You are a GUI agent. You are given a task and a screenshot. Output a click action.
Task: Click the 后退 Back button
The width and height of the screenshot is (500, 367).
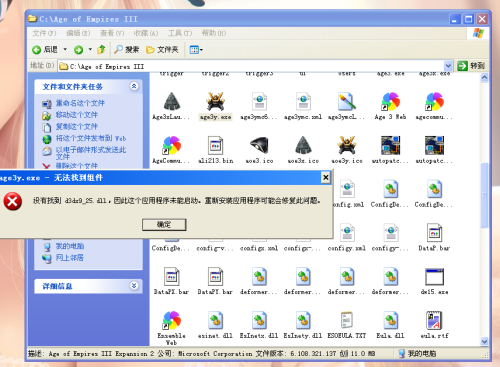pos(45,50)
